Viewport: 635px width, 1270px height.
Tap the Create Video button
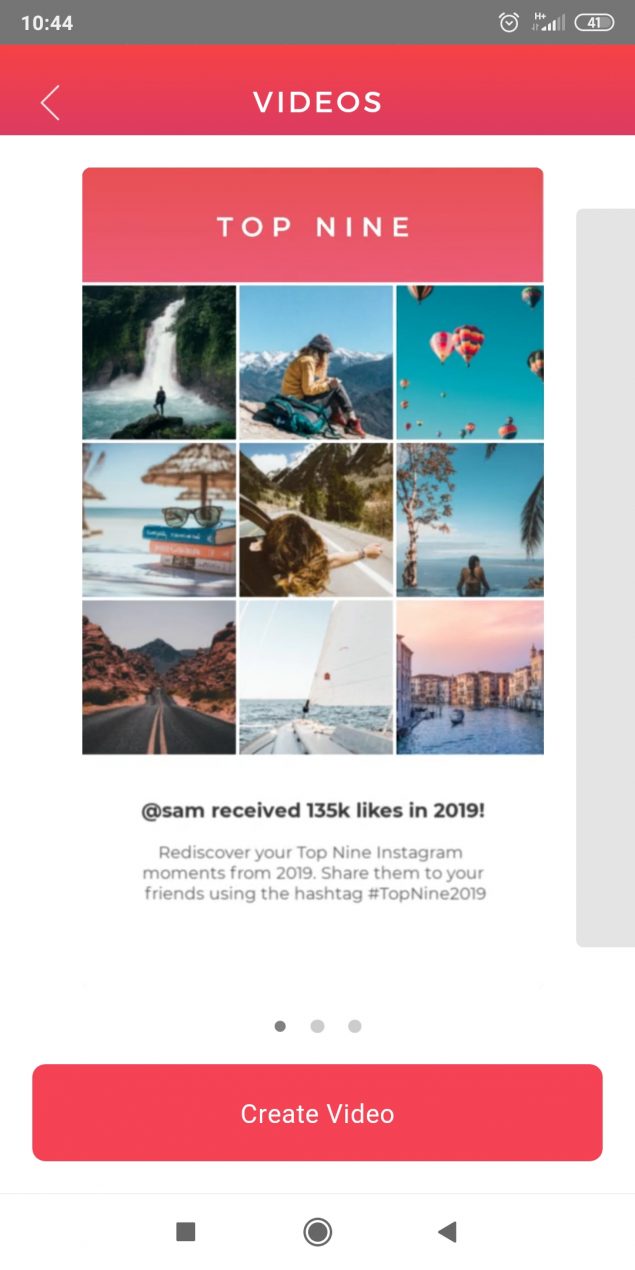[x=317, y=1113]
